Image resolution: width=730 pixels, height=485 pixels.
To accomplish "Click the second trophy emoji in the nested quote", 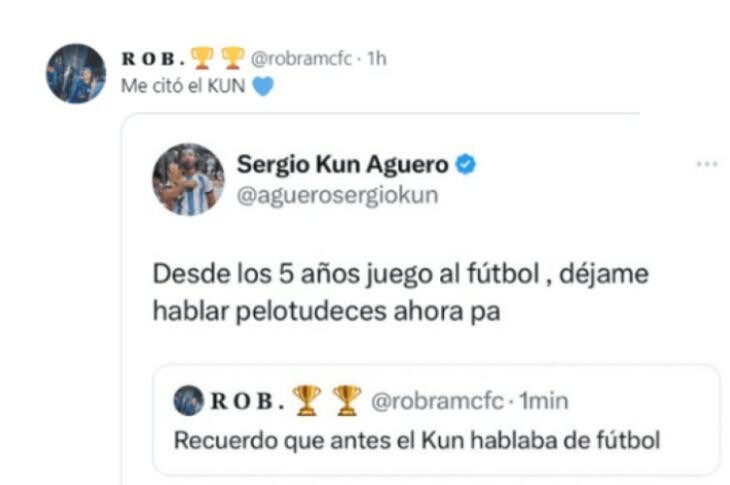I will click(347, 400).
